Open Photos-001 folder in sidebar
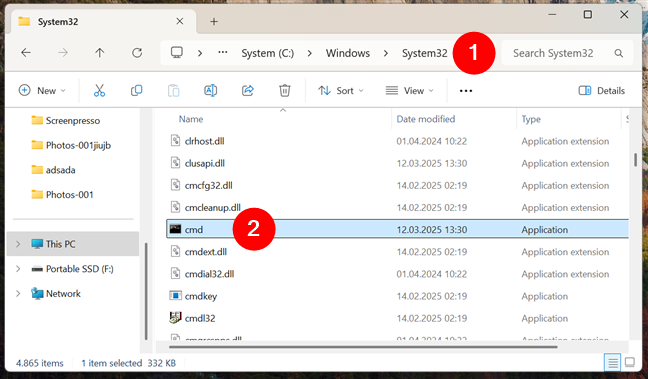 pyautogui.click(x=62, y=194)
